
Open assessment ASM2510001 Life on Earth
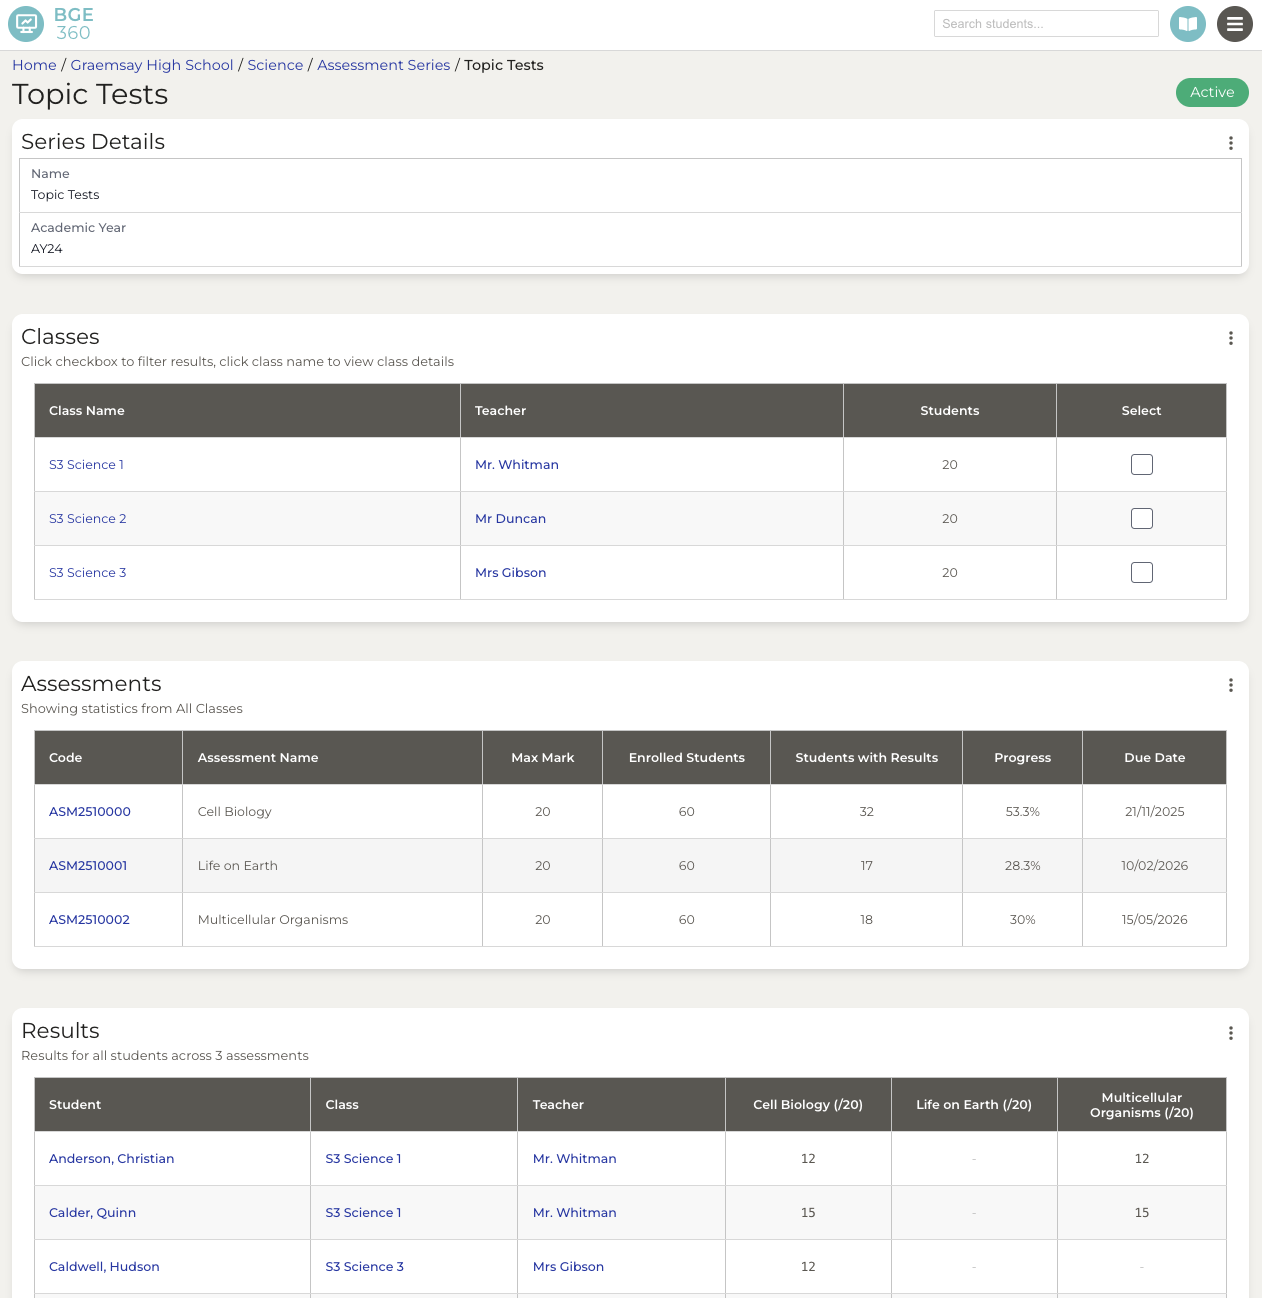pos(88,865)
